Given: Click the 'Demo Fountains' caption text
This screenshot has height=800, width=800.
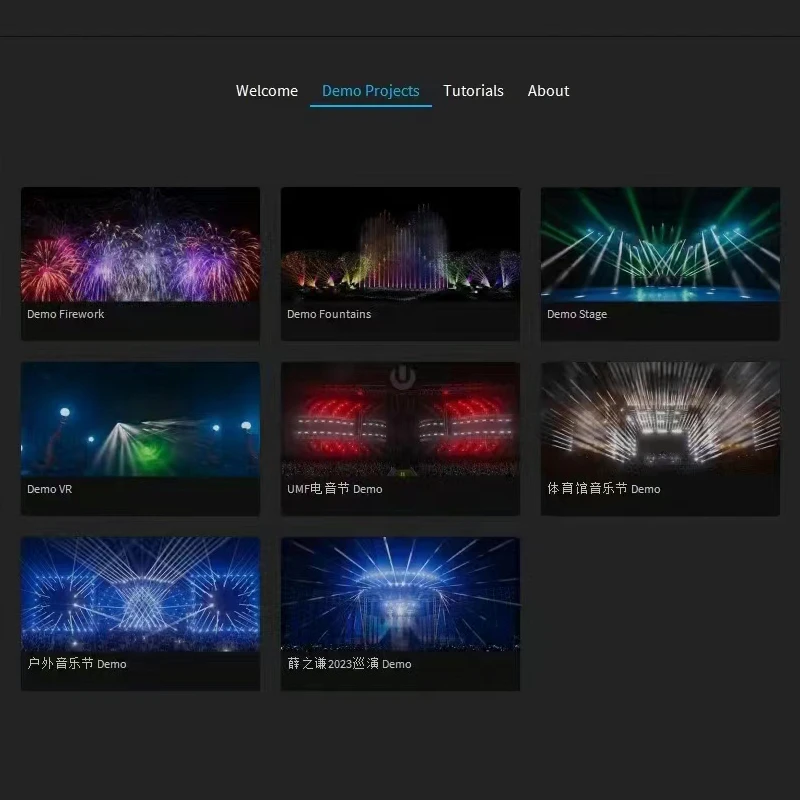Looking at the screenshot, I should 329,314.
